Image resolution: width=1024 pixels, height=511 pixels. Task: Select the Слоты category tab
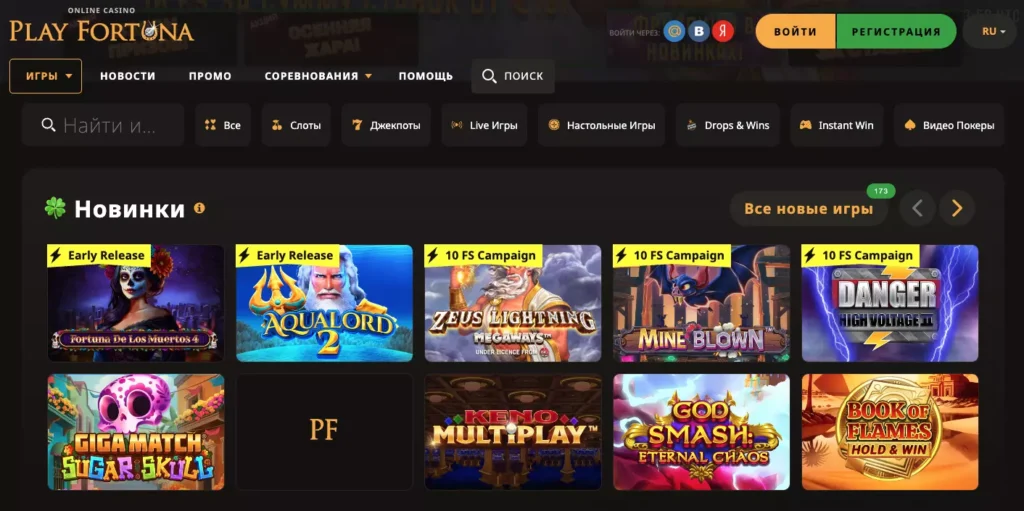pos(296,125)
